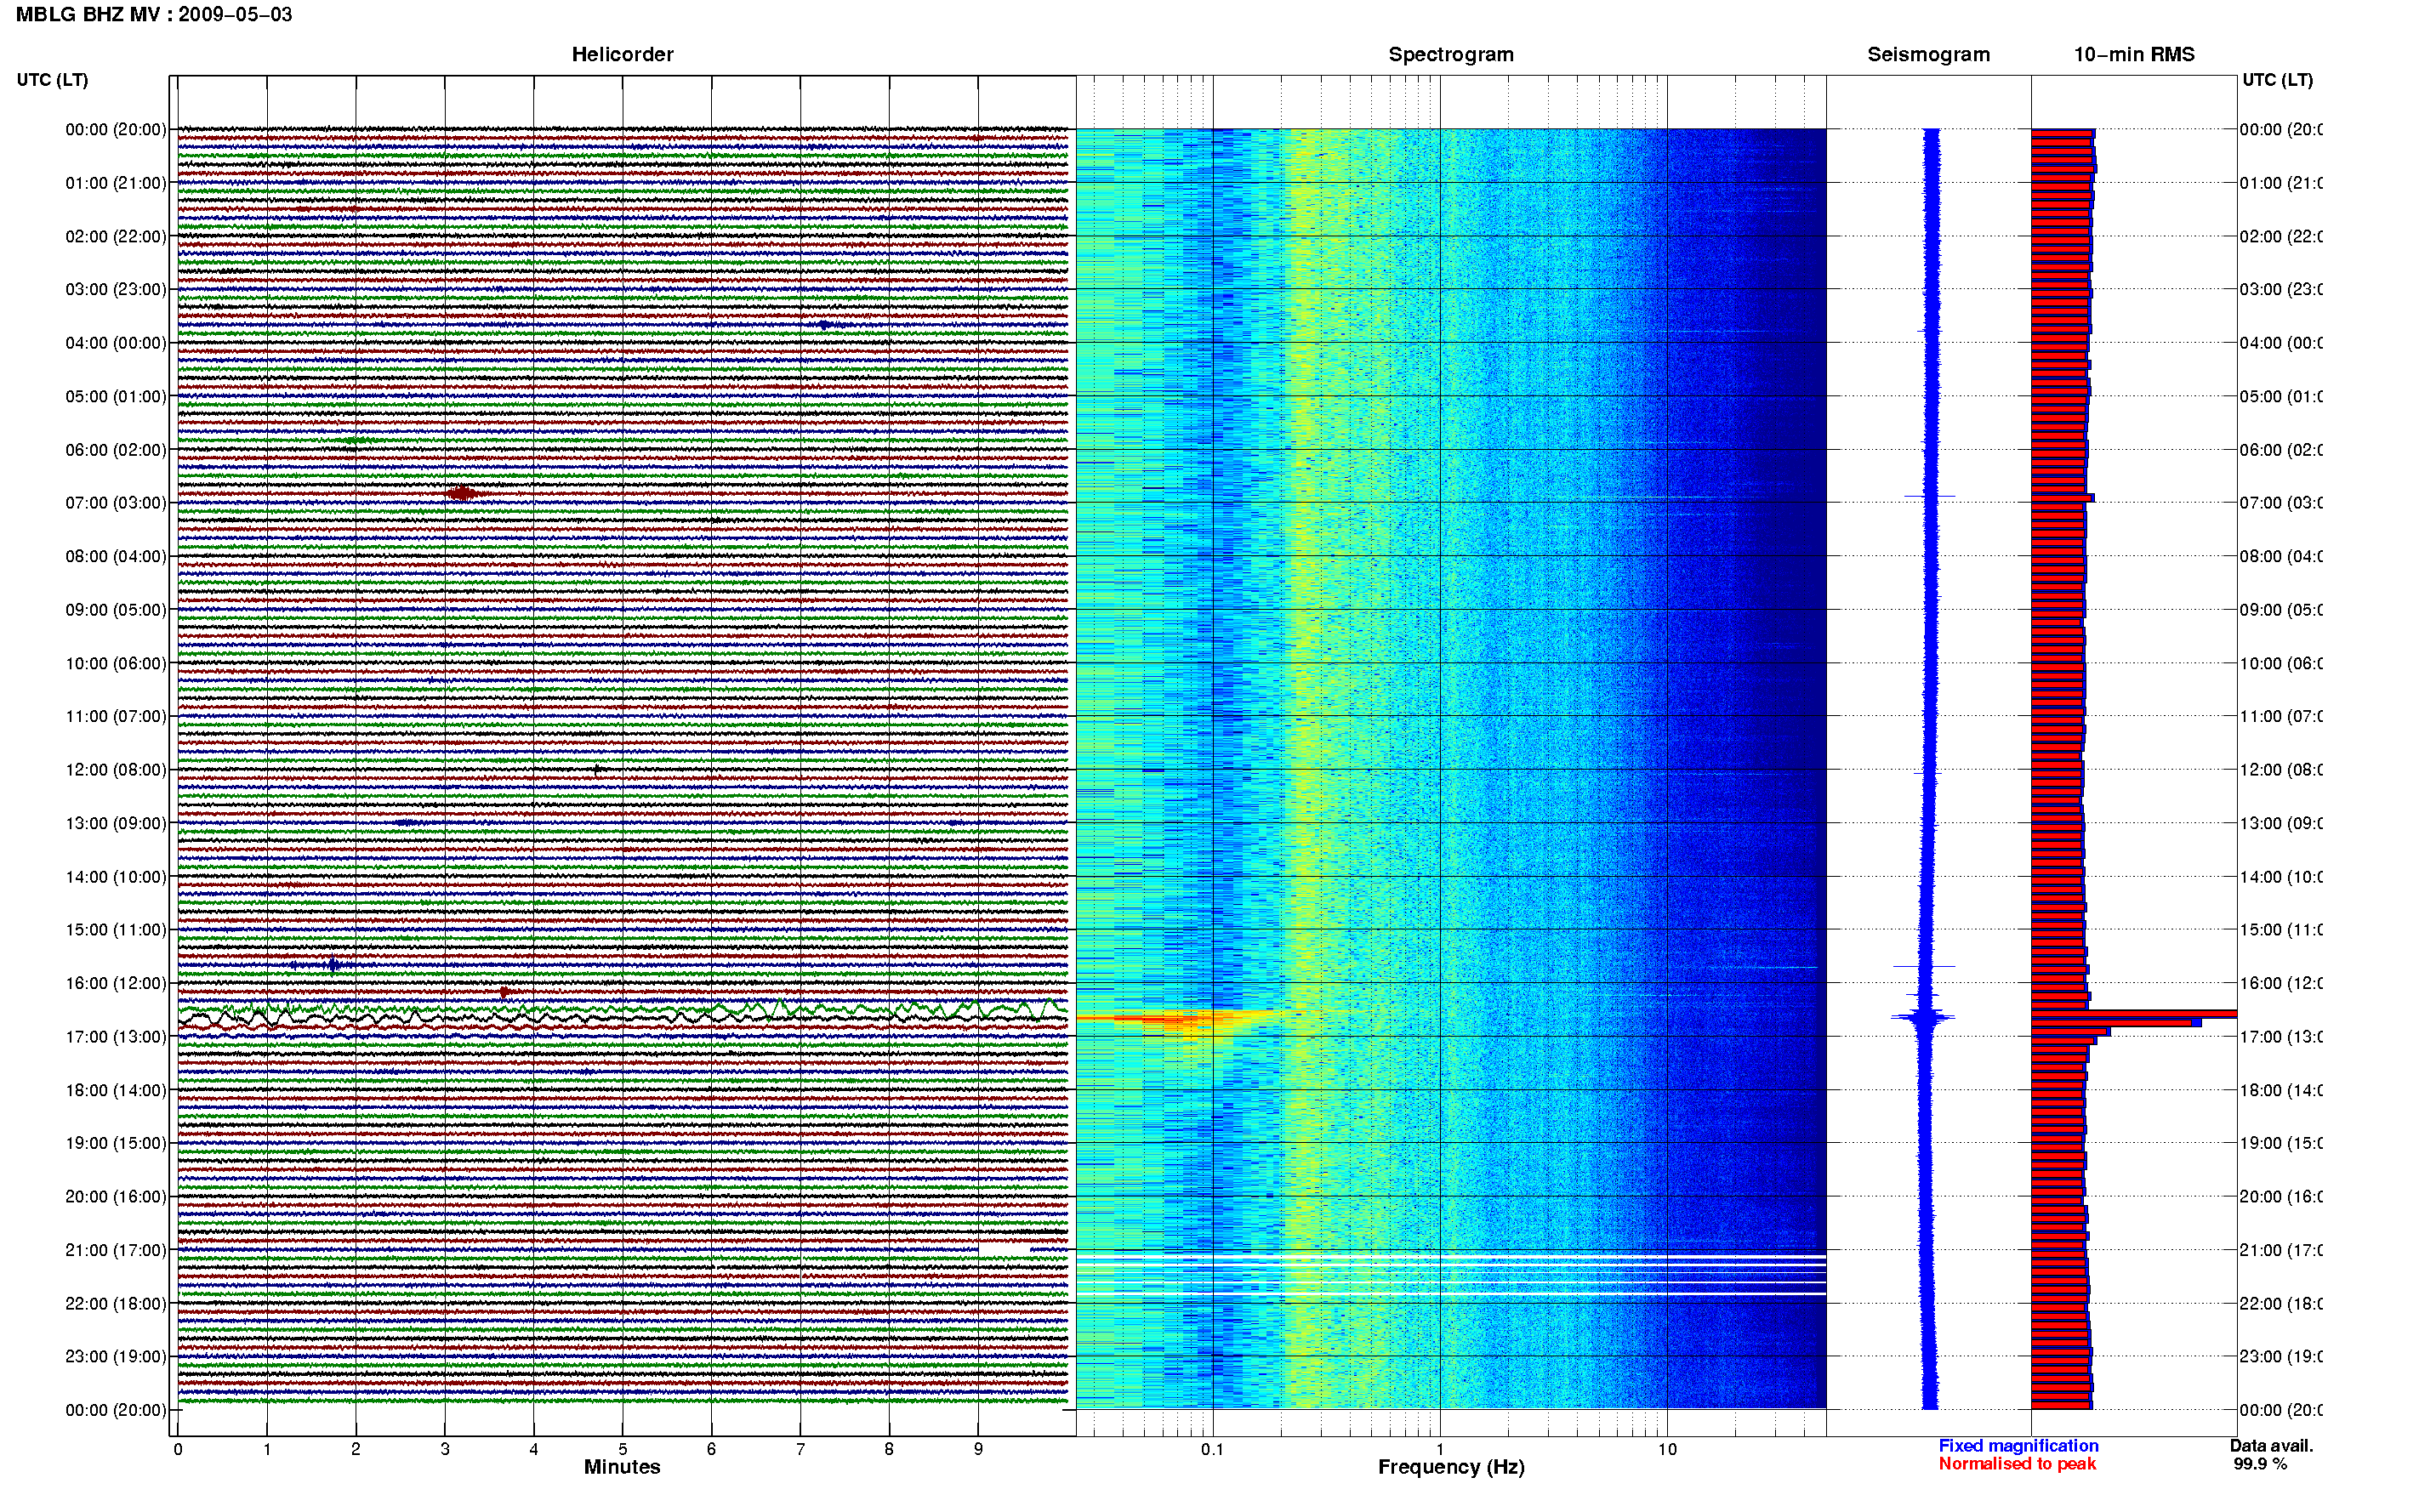The height and width of the screenshot is (1512, 2419).
Task: Click left time label '20:00 (16:00)'
Action: click(x=116, y=1197)
